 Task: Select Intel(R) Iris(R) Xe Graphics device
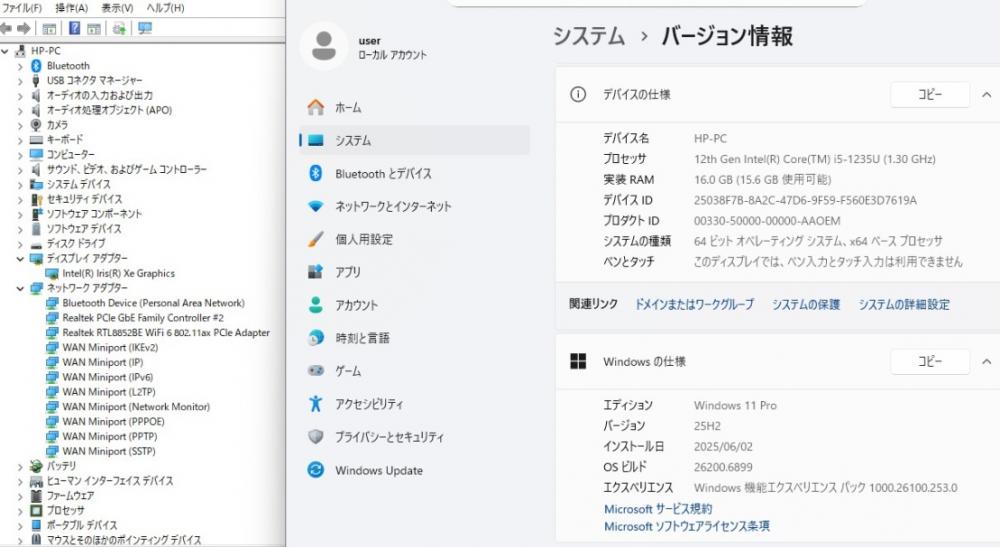click(x=118, y=273)
